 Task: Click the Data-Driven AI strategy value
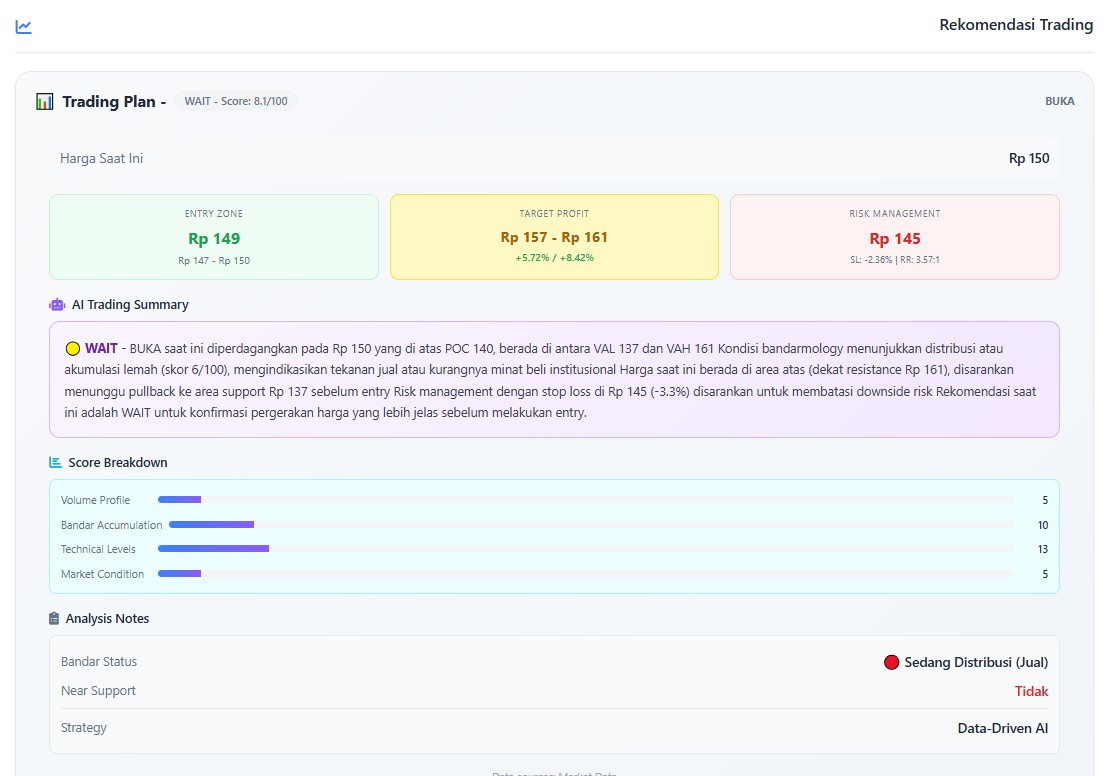tap(1002, 728)
